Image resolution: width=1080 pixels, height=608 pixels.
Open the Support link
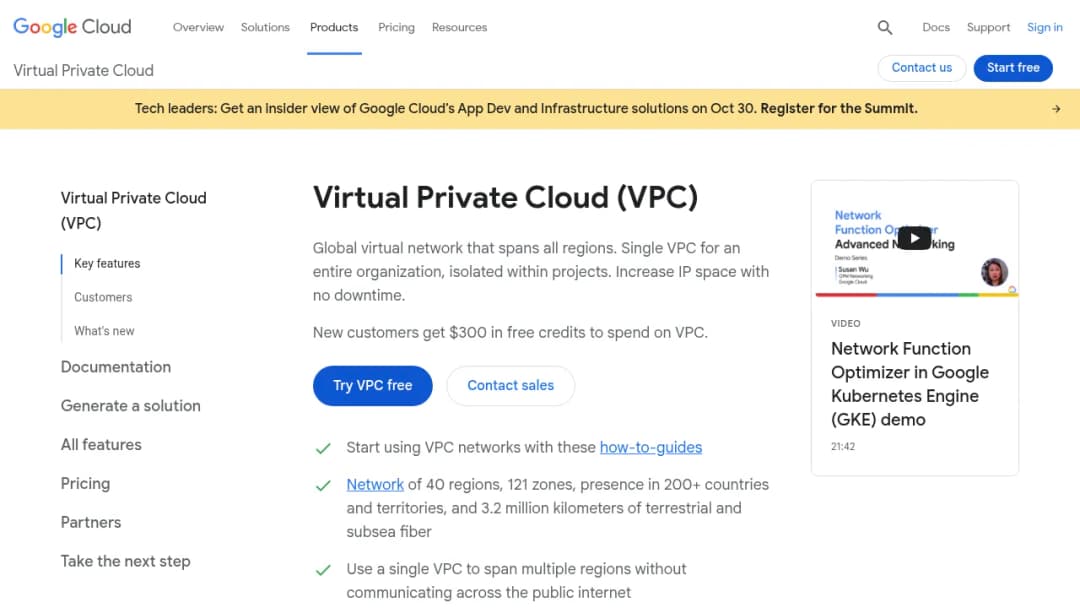pos(988,28)
